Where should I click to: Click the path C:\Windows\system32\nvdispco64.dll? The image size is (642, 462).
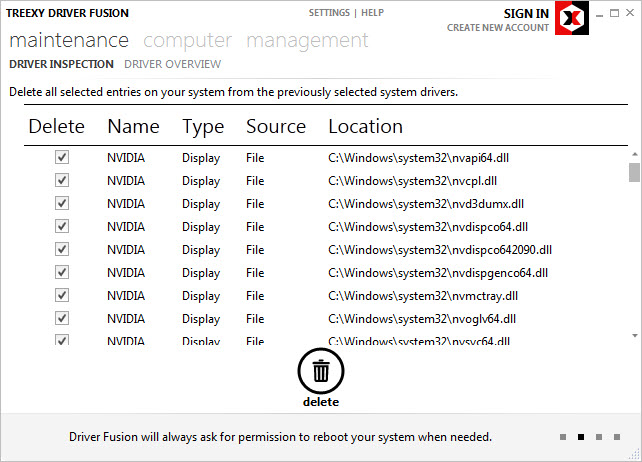pos(428,227)
